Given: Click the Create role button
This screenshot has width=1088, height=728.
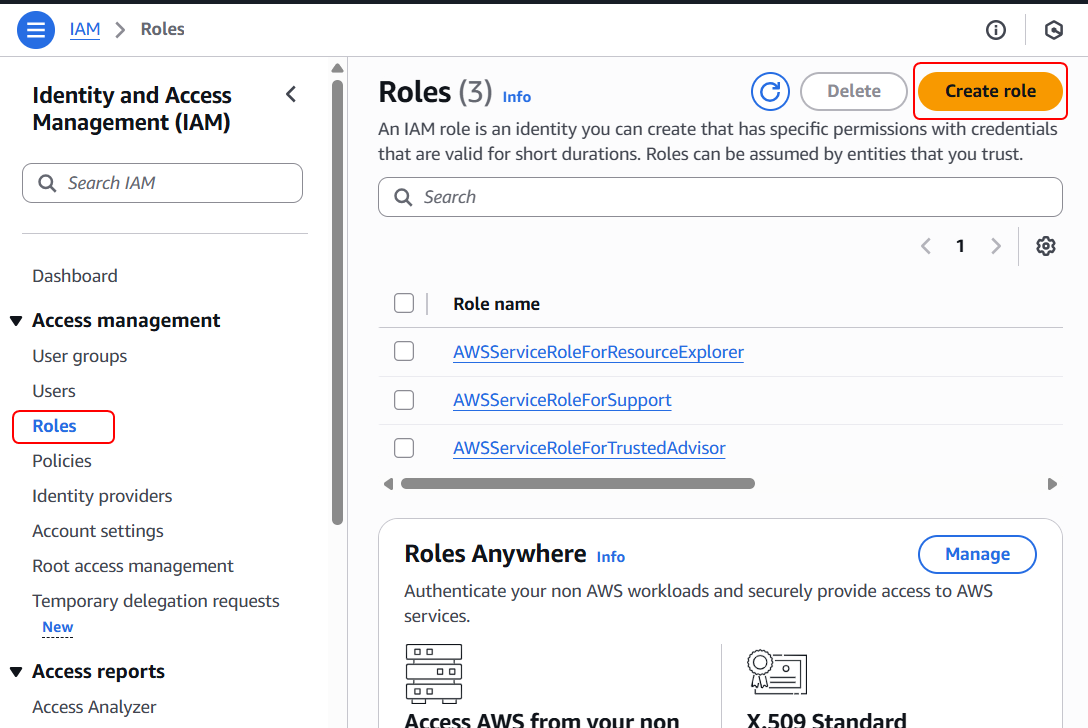Looking at the screenshot, I should pyautogui.click(x=990, y=91).
